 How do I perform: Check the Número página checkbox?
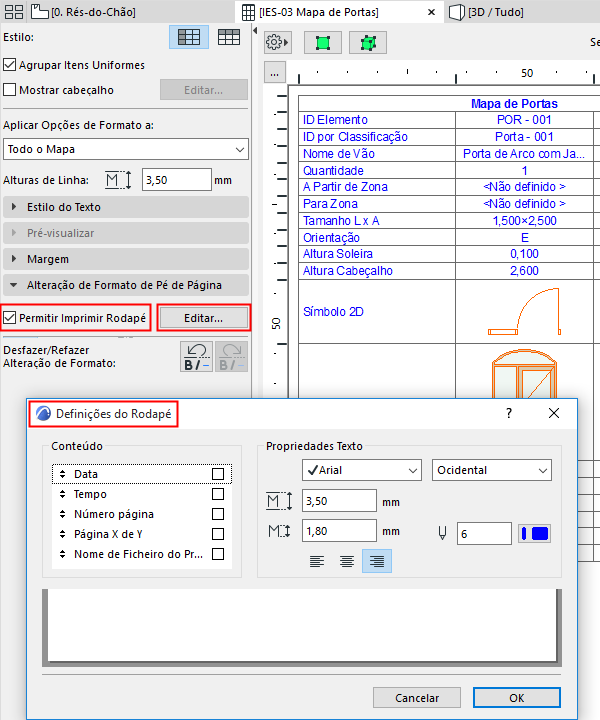tap(218, 514)
